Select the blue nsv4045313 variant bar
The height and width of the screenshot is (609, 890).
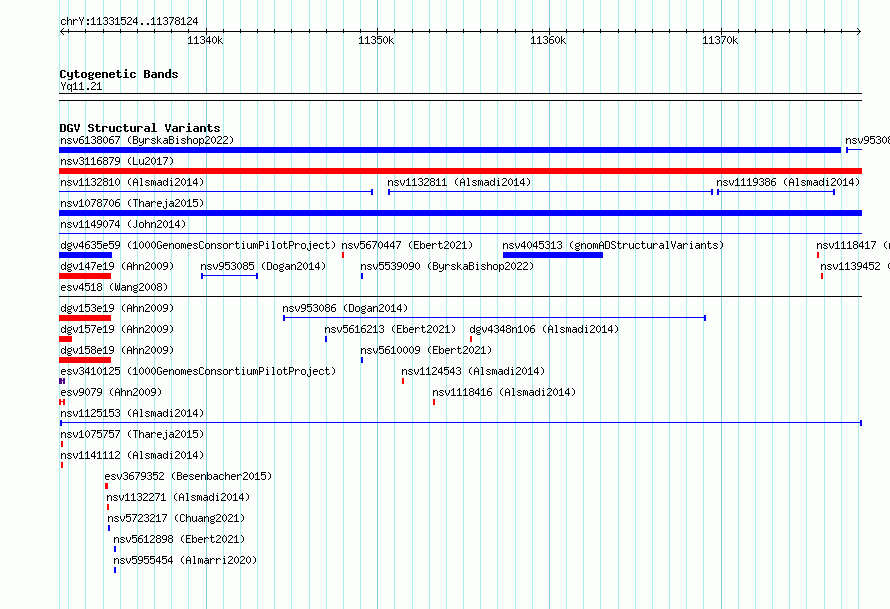click(553, 255)
